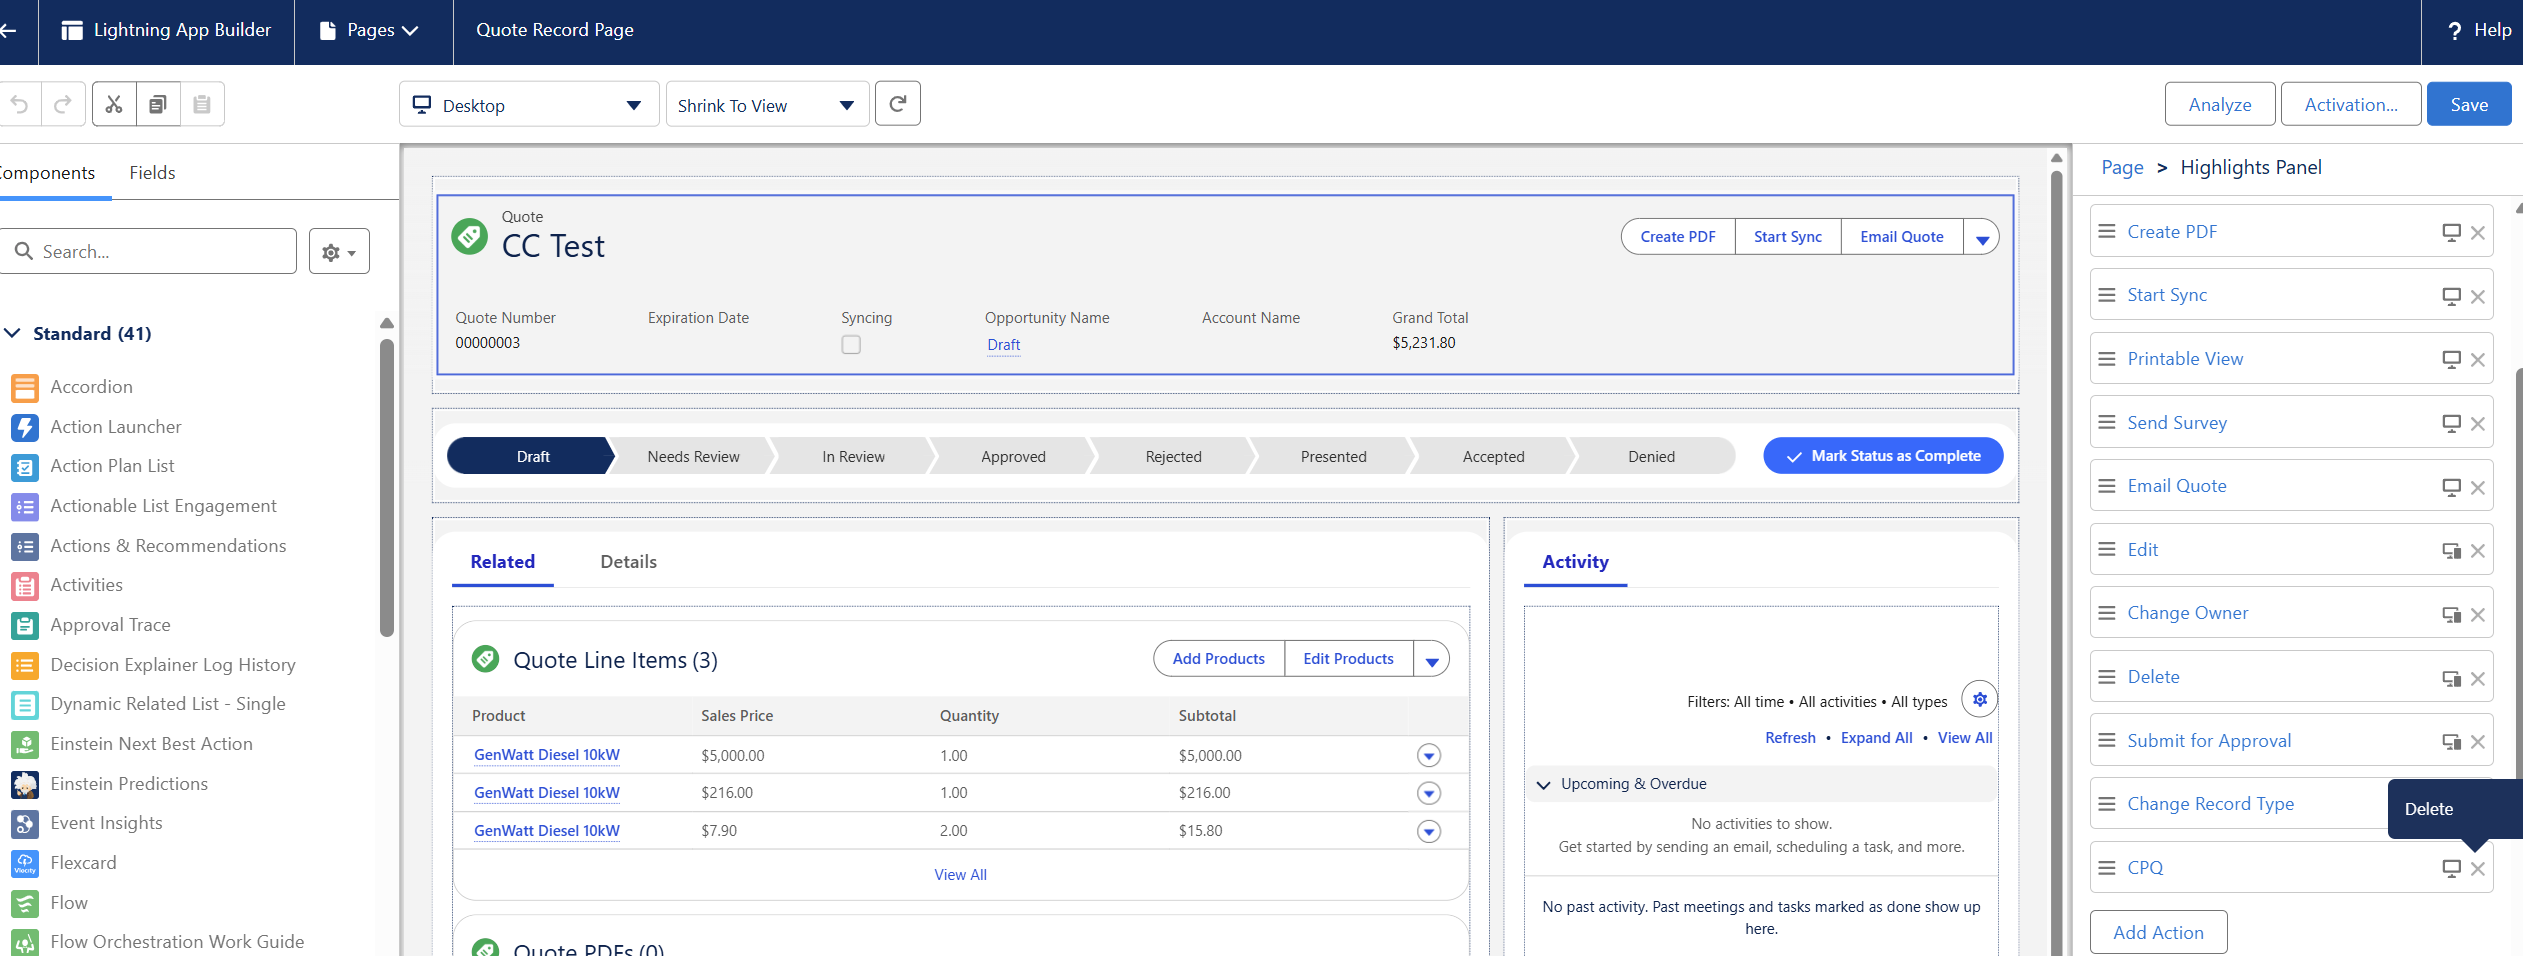2523x956 pixels.
Task: Click the cut scissors icon in toolbar
Action: (x=114, y=104)
